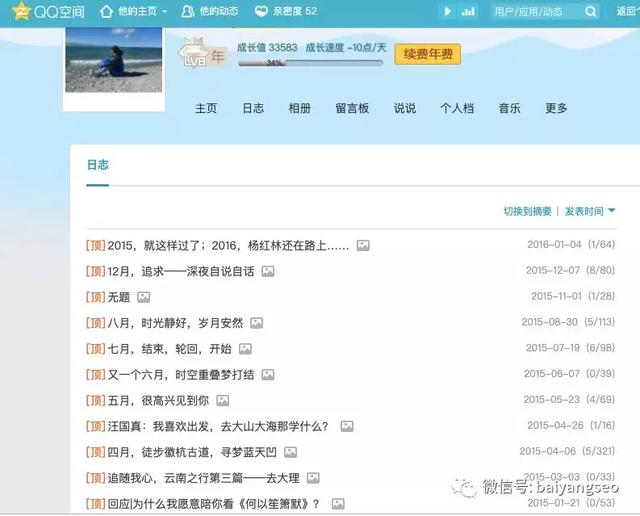The width and height of the screenshot is (640, 516).
Task: Open the 留言板 tab
Action: [x=352, y=108]
